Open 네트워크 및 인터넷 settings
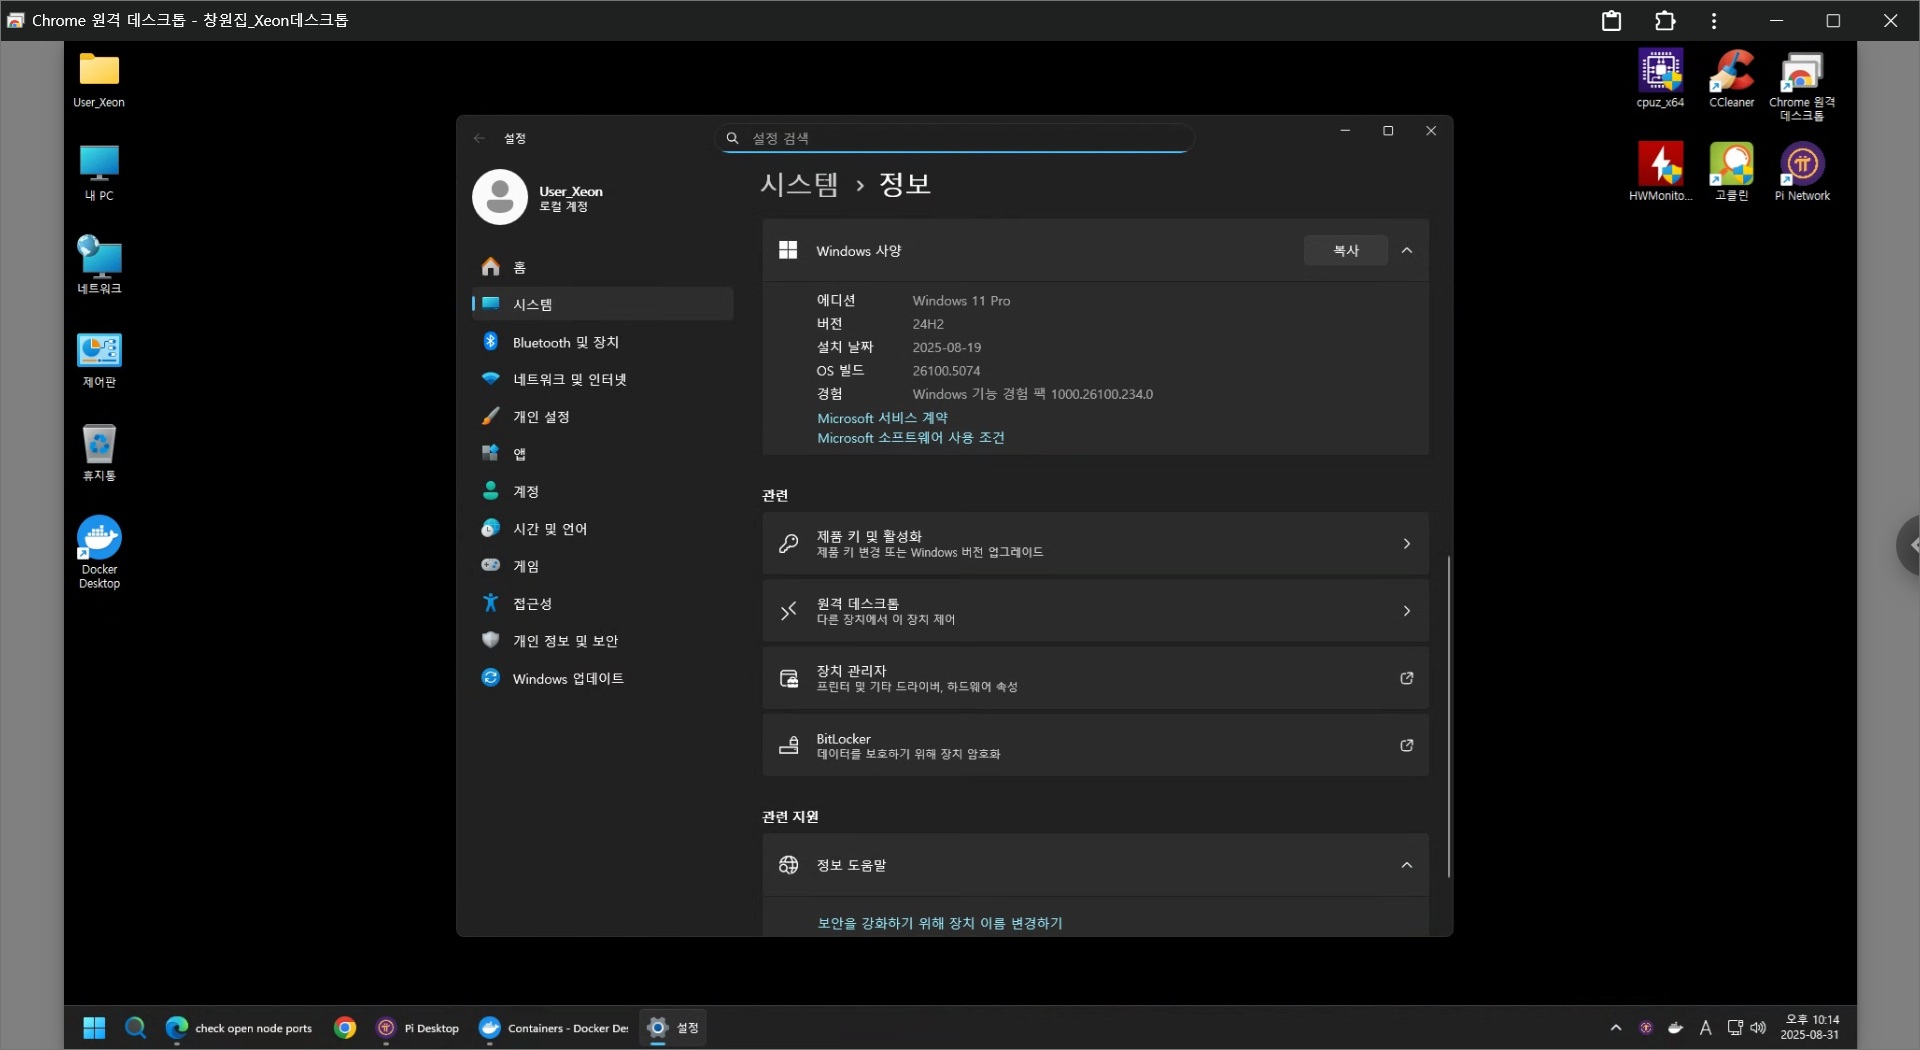The height and width of the screenshot is (1050, 1920). (x=602, y=379)
